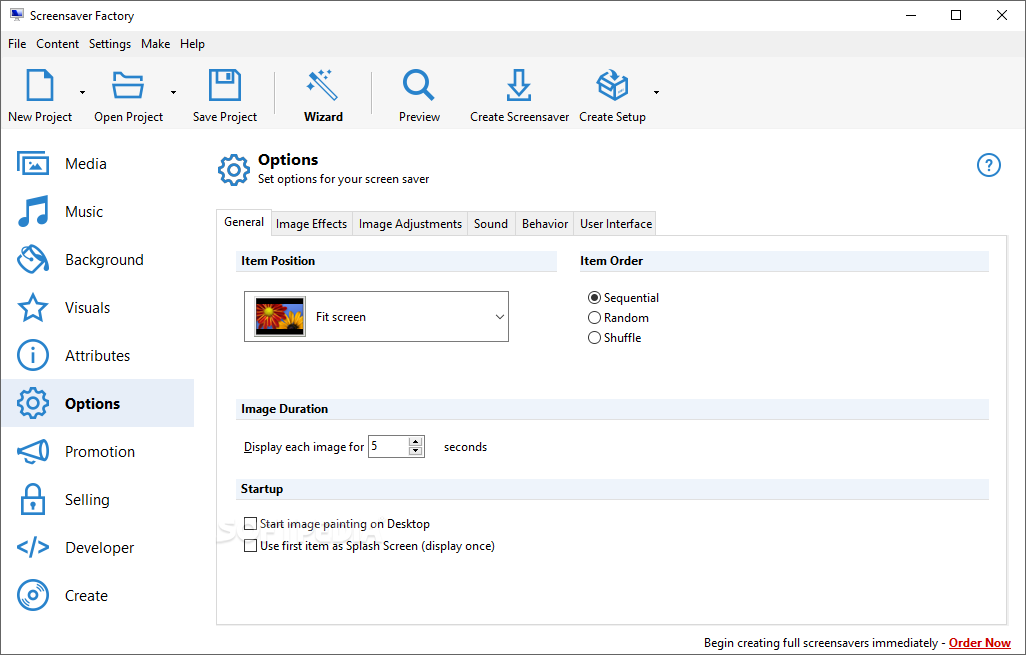Click the image duration seconds field
The image size is (1026, 655).
point(389,446)
